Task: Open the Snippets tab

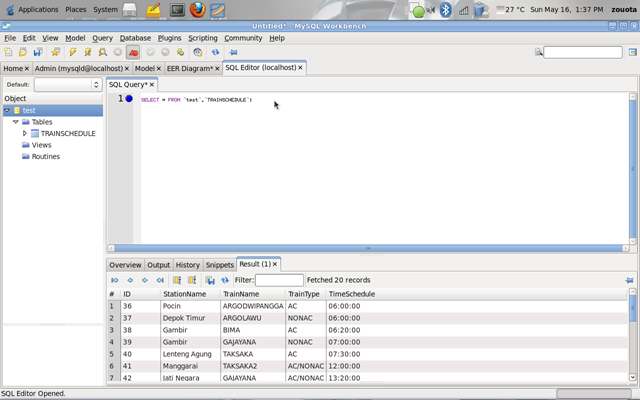Action: point(220,265)
